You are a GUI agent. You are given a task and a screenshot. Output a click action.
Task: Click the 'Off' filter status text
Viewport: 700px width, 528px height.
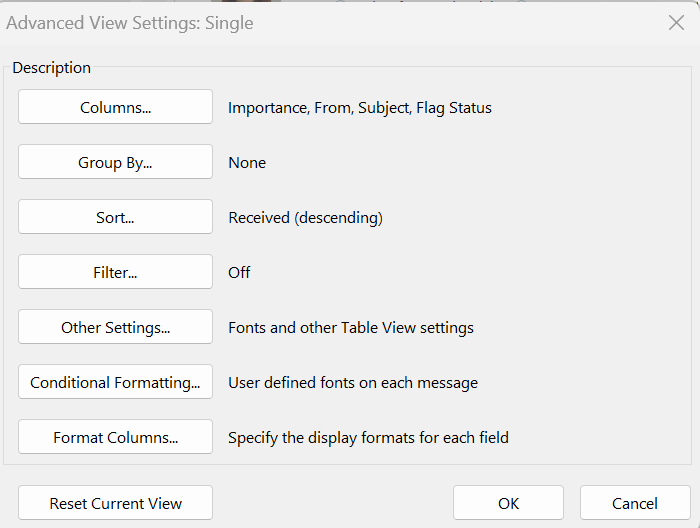[239, 272]
